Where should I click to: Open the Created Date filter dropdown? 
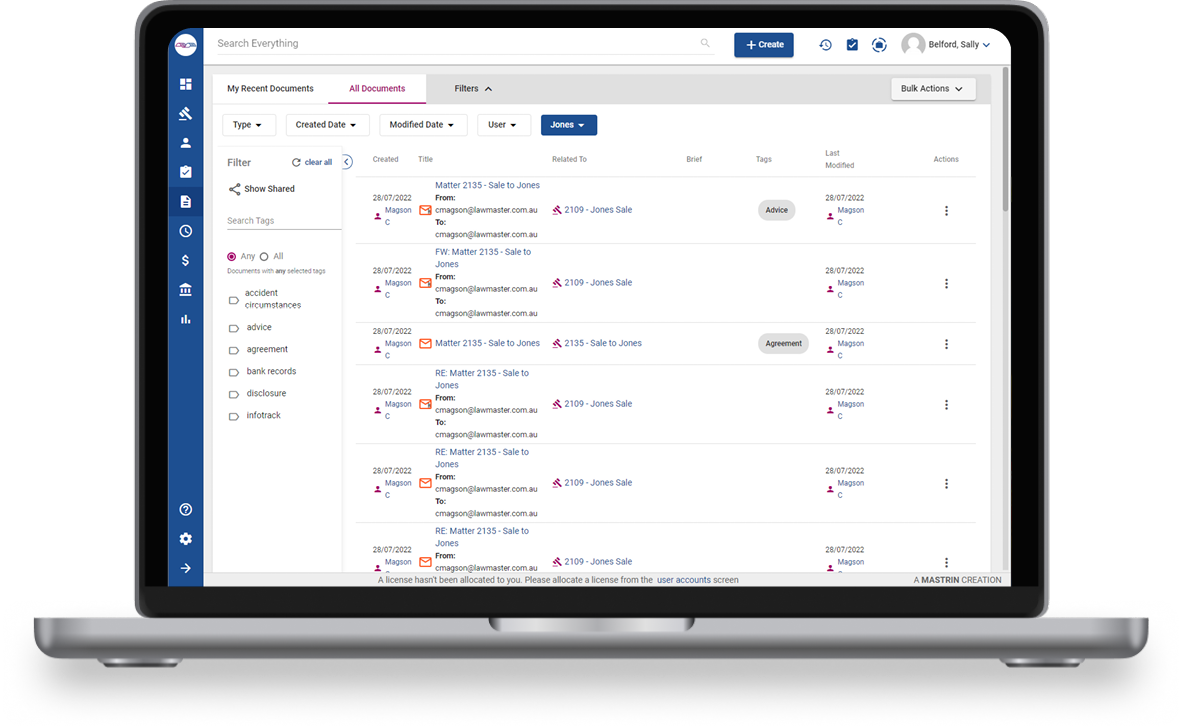tap(327, 124)
